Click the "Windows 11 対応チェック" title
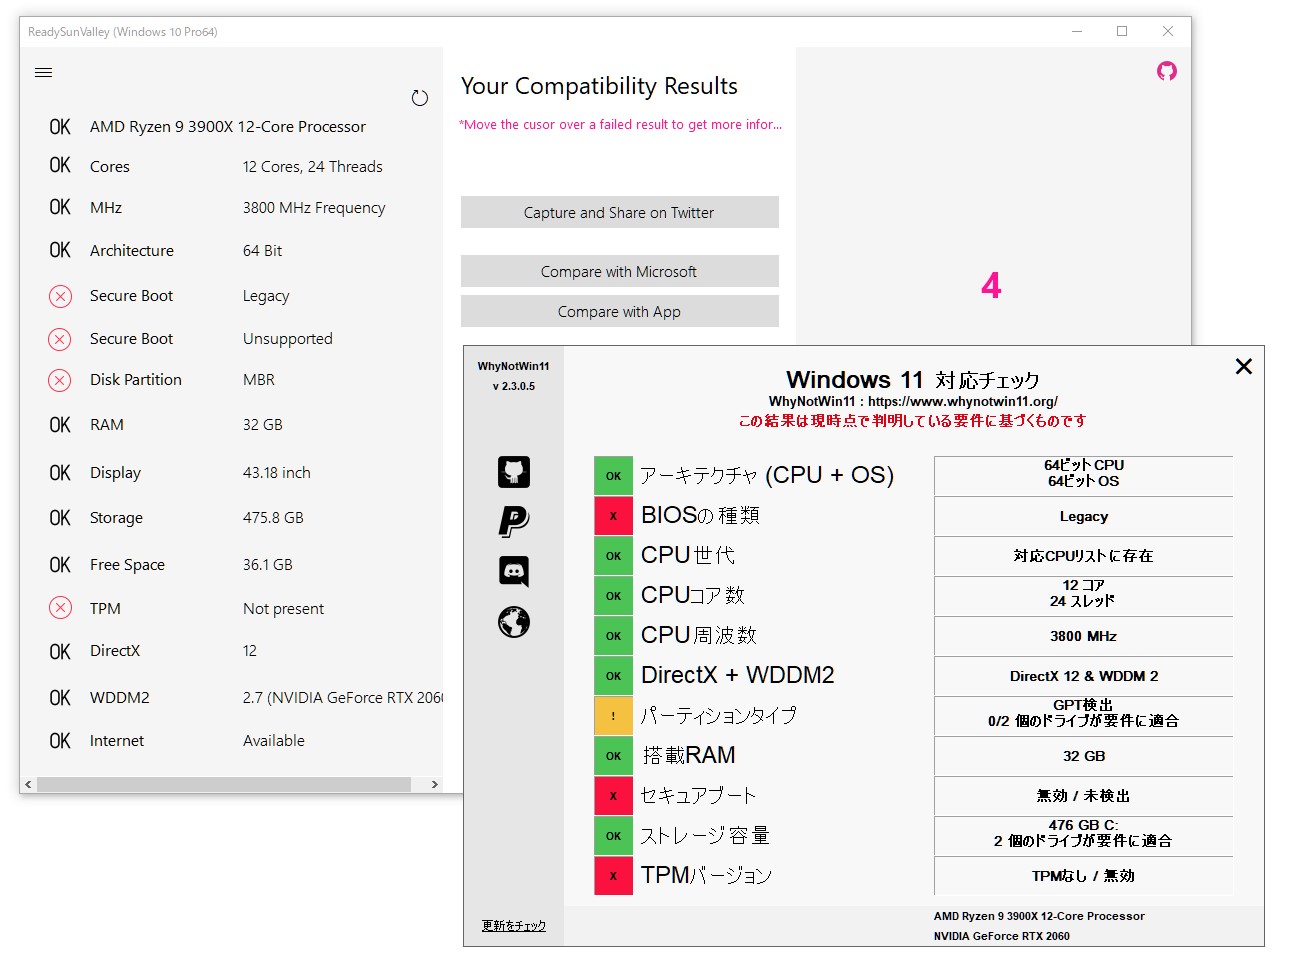The height and width of the screenshot is (971, 1294). click(x=913, y=380)
